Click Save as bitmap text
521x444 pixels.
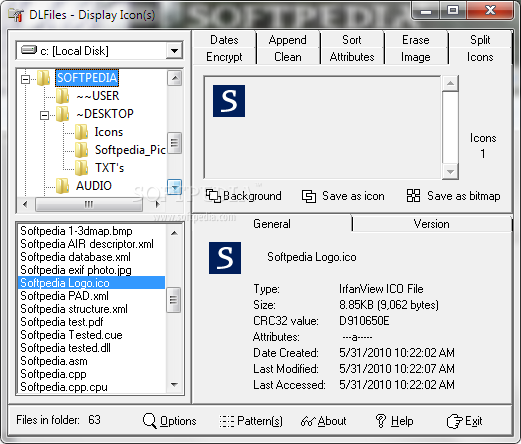click(x=464, y=196)
